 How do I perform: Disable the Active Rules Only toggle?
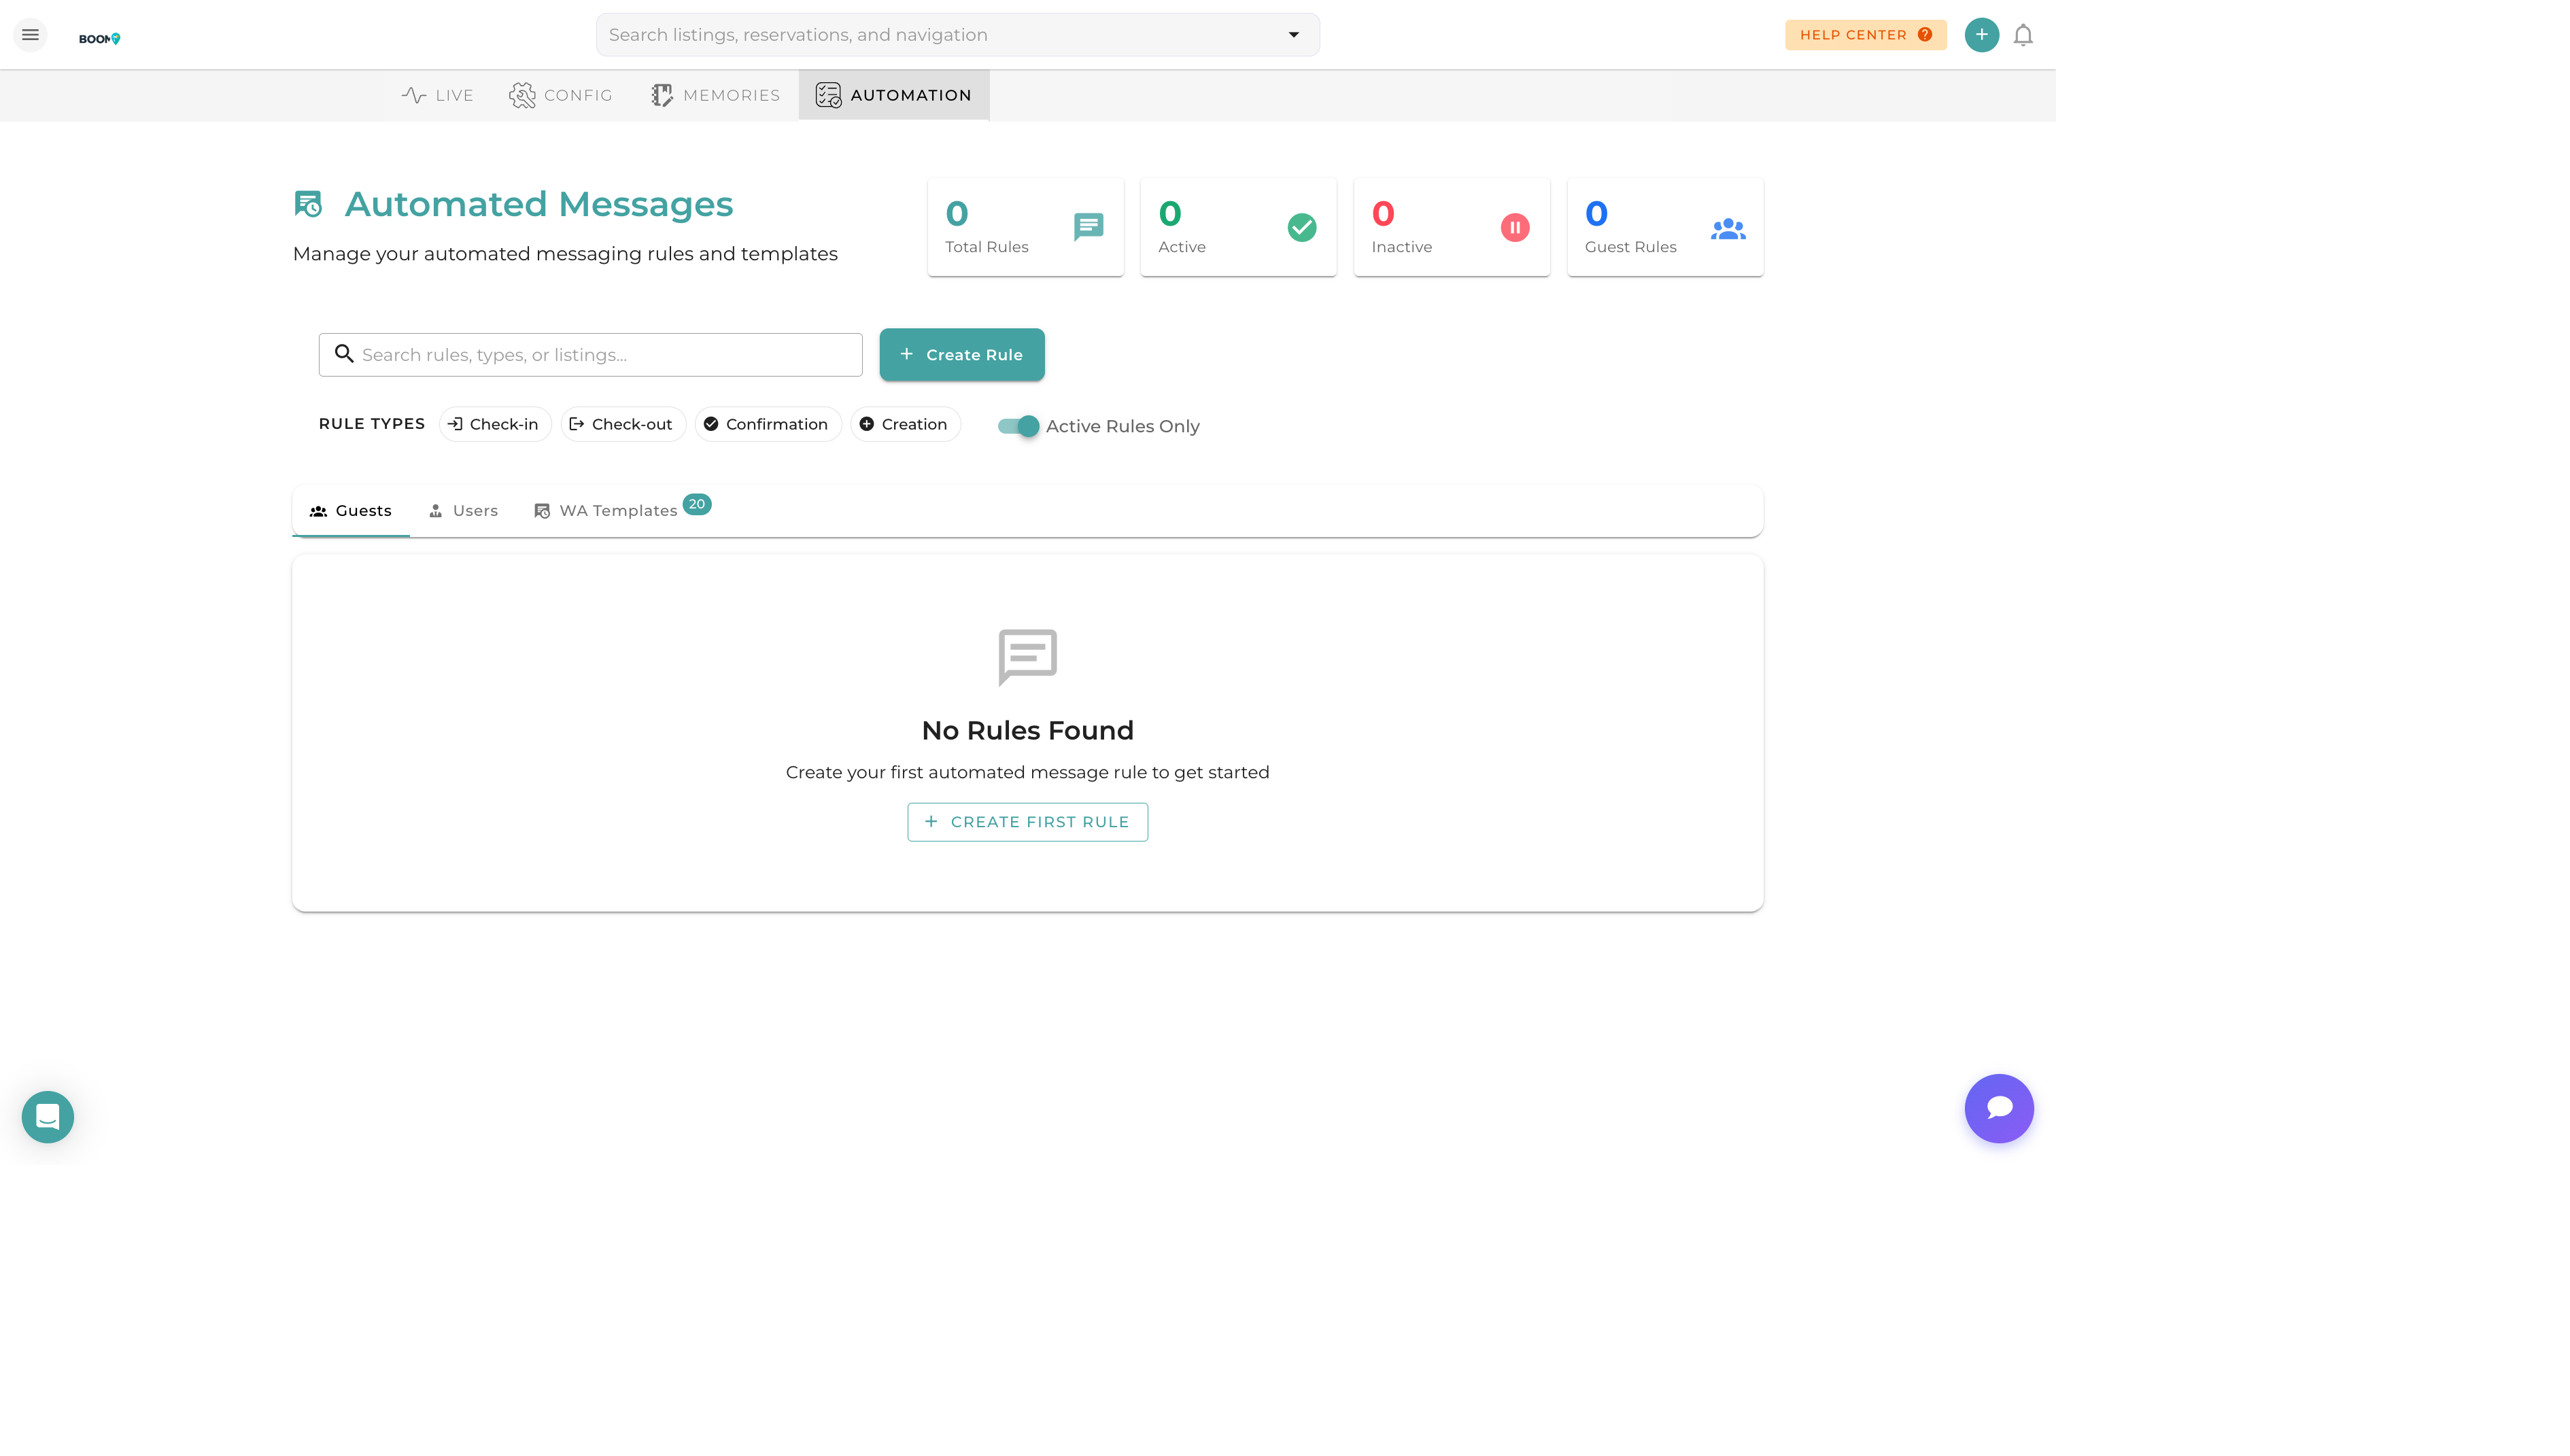click(x=1017, y=426)
